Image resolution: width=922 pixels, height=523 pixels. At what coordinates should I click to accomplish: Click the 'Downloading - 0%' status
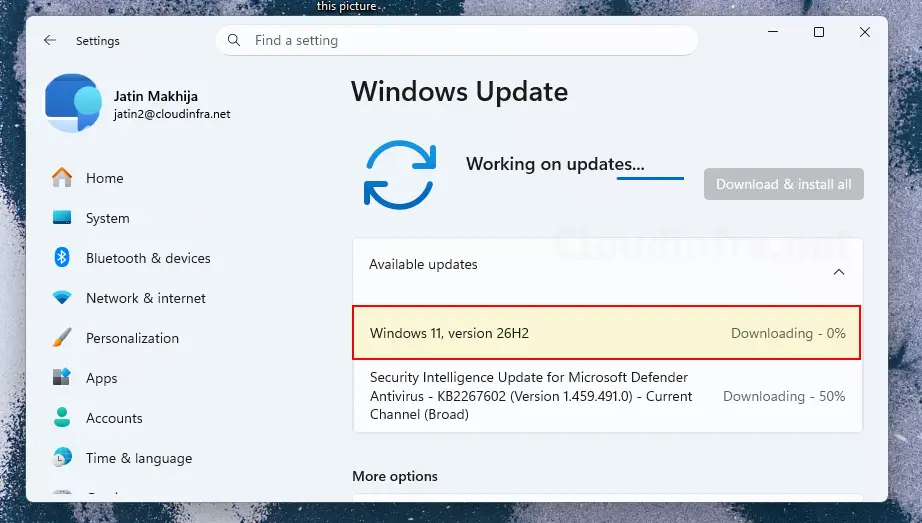click(x=788, y=333)
